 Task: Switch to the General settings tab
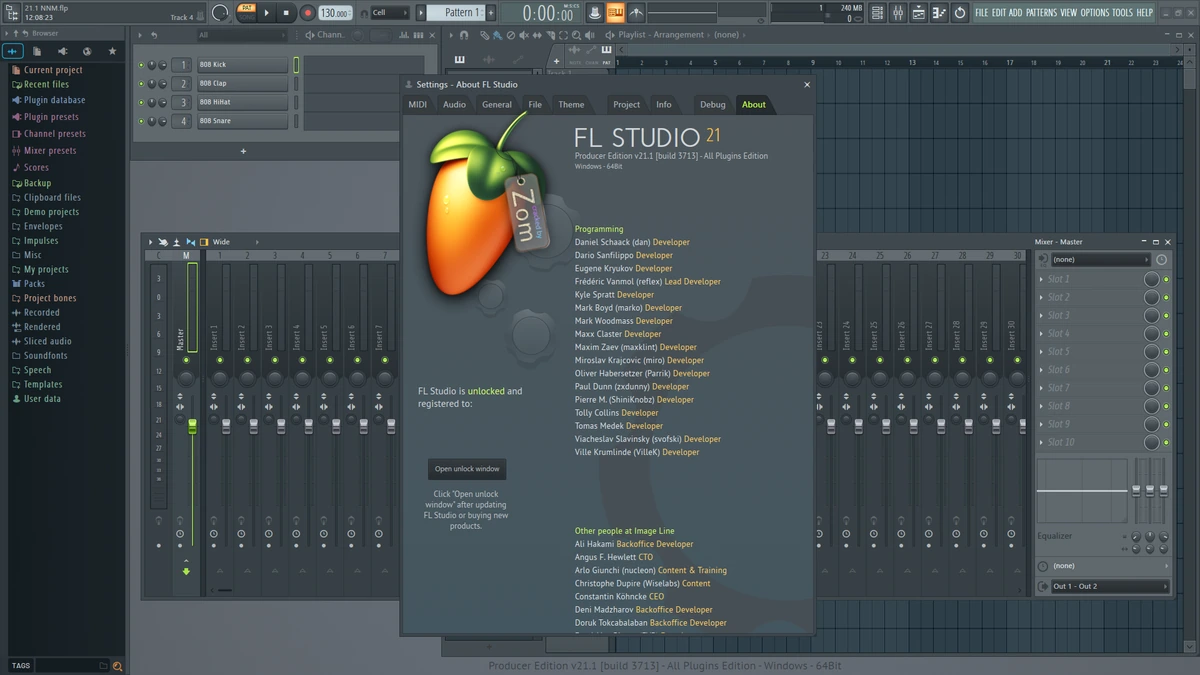[496, 104]
